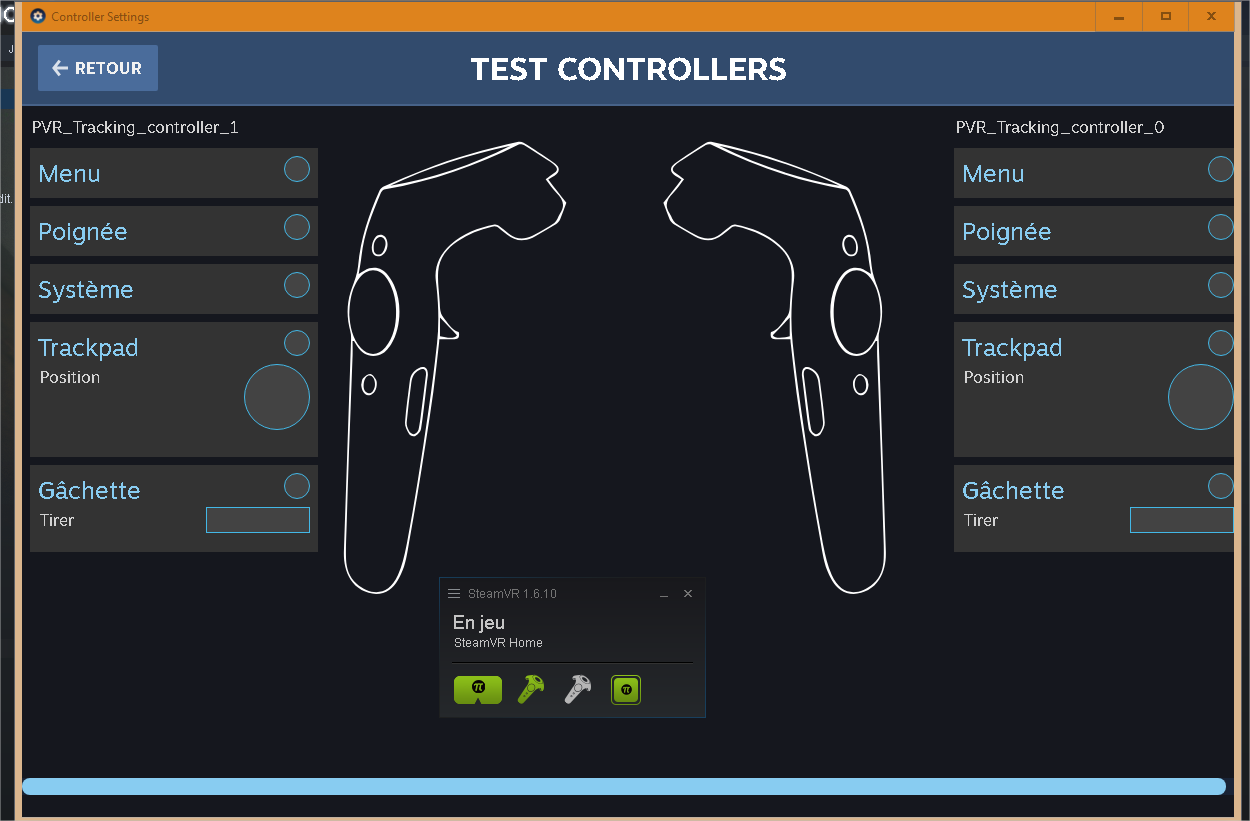Click the right controller Trackpad position circle
Viewport: 1250px width, 821px height.
(x=1200, y=397)
